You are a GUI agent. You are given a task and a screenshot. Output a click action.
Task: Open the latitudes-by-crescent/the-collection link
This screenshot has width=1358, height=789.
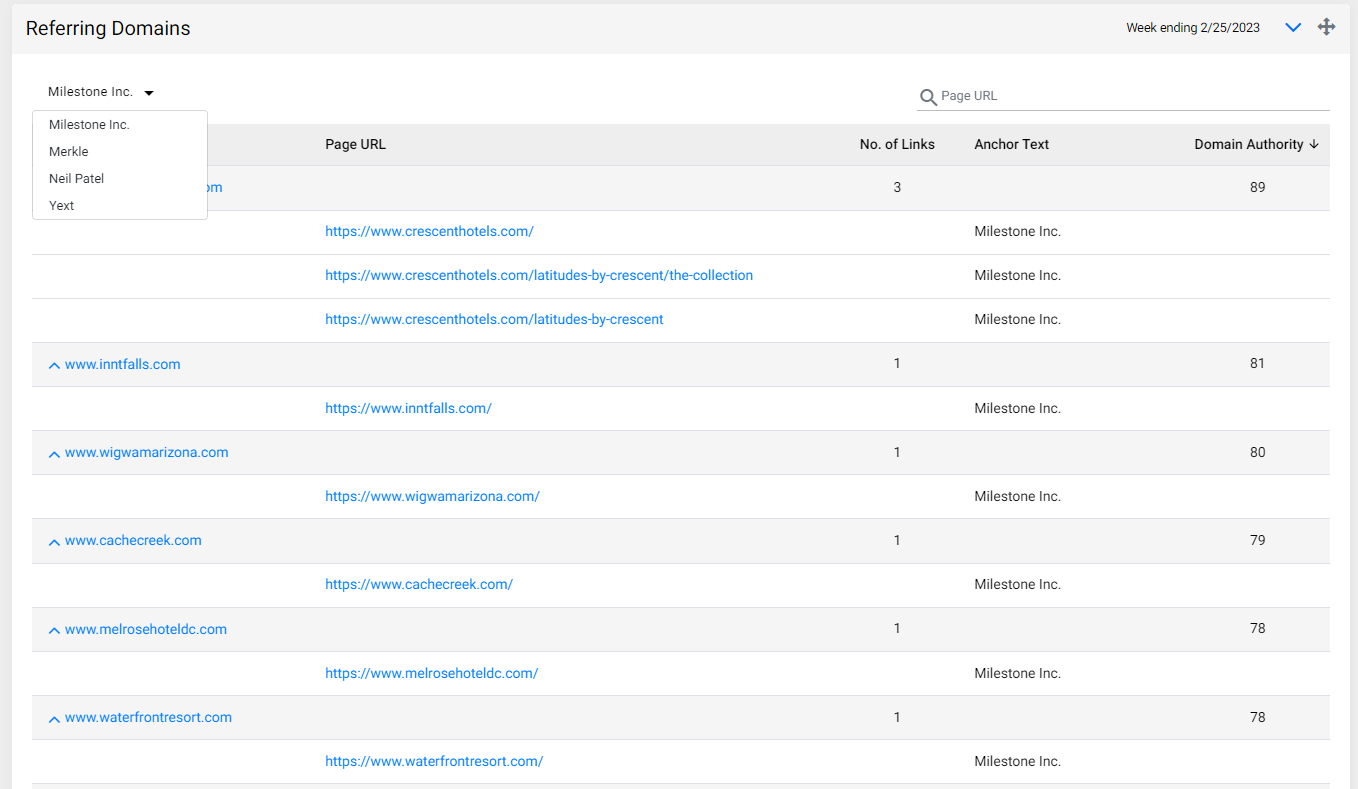click(x=539, y=275)
